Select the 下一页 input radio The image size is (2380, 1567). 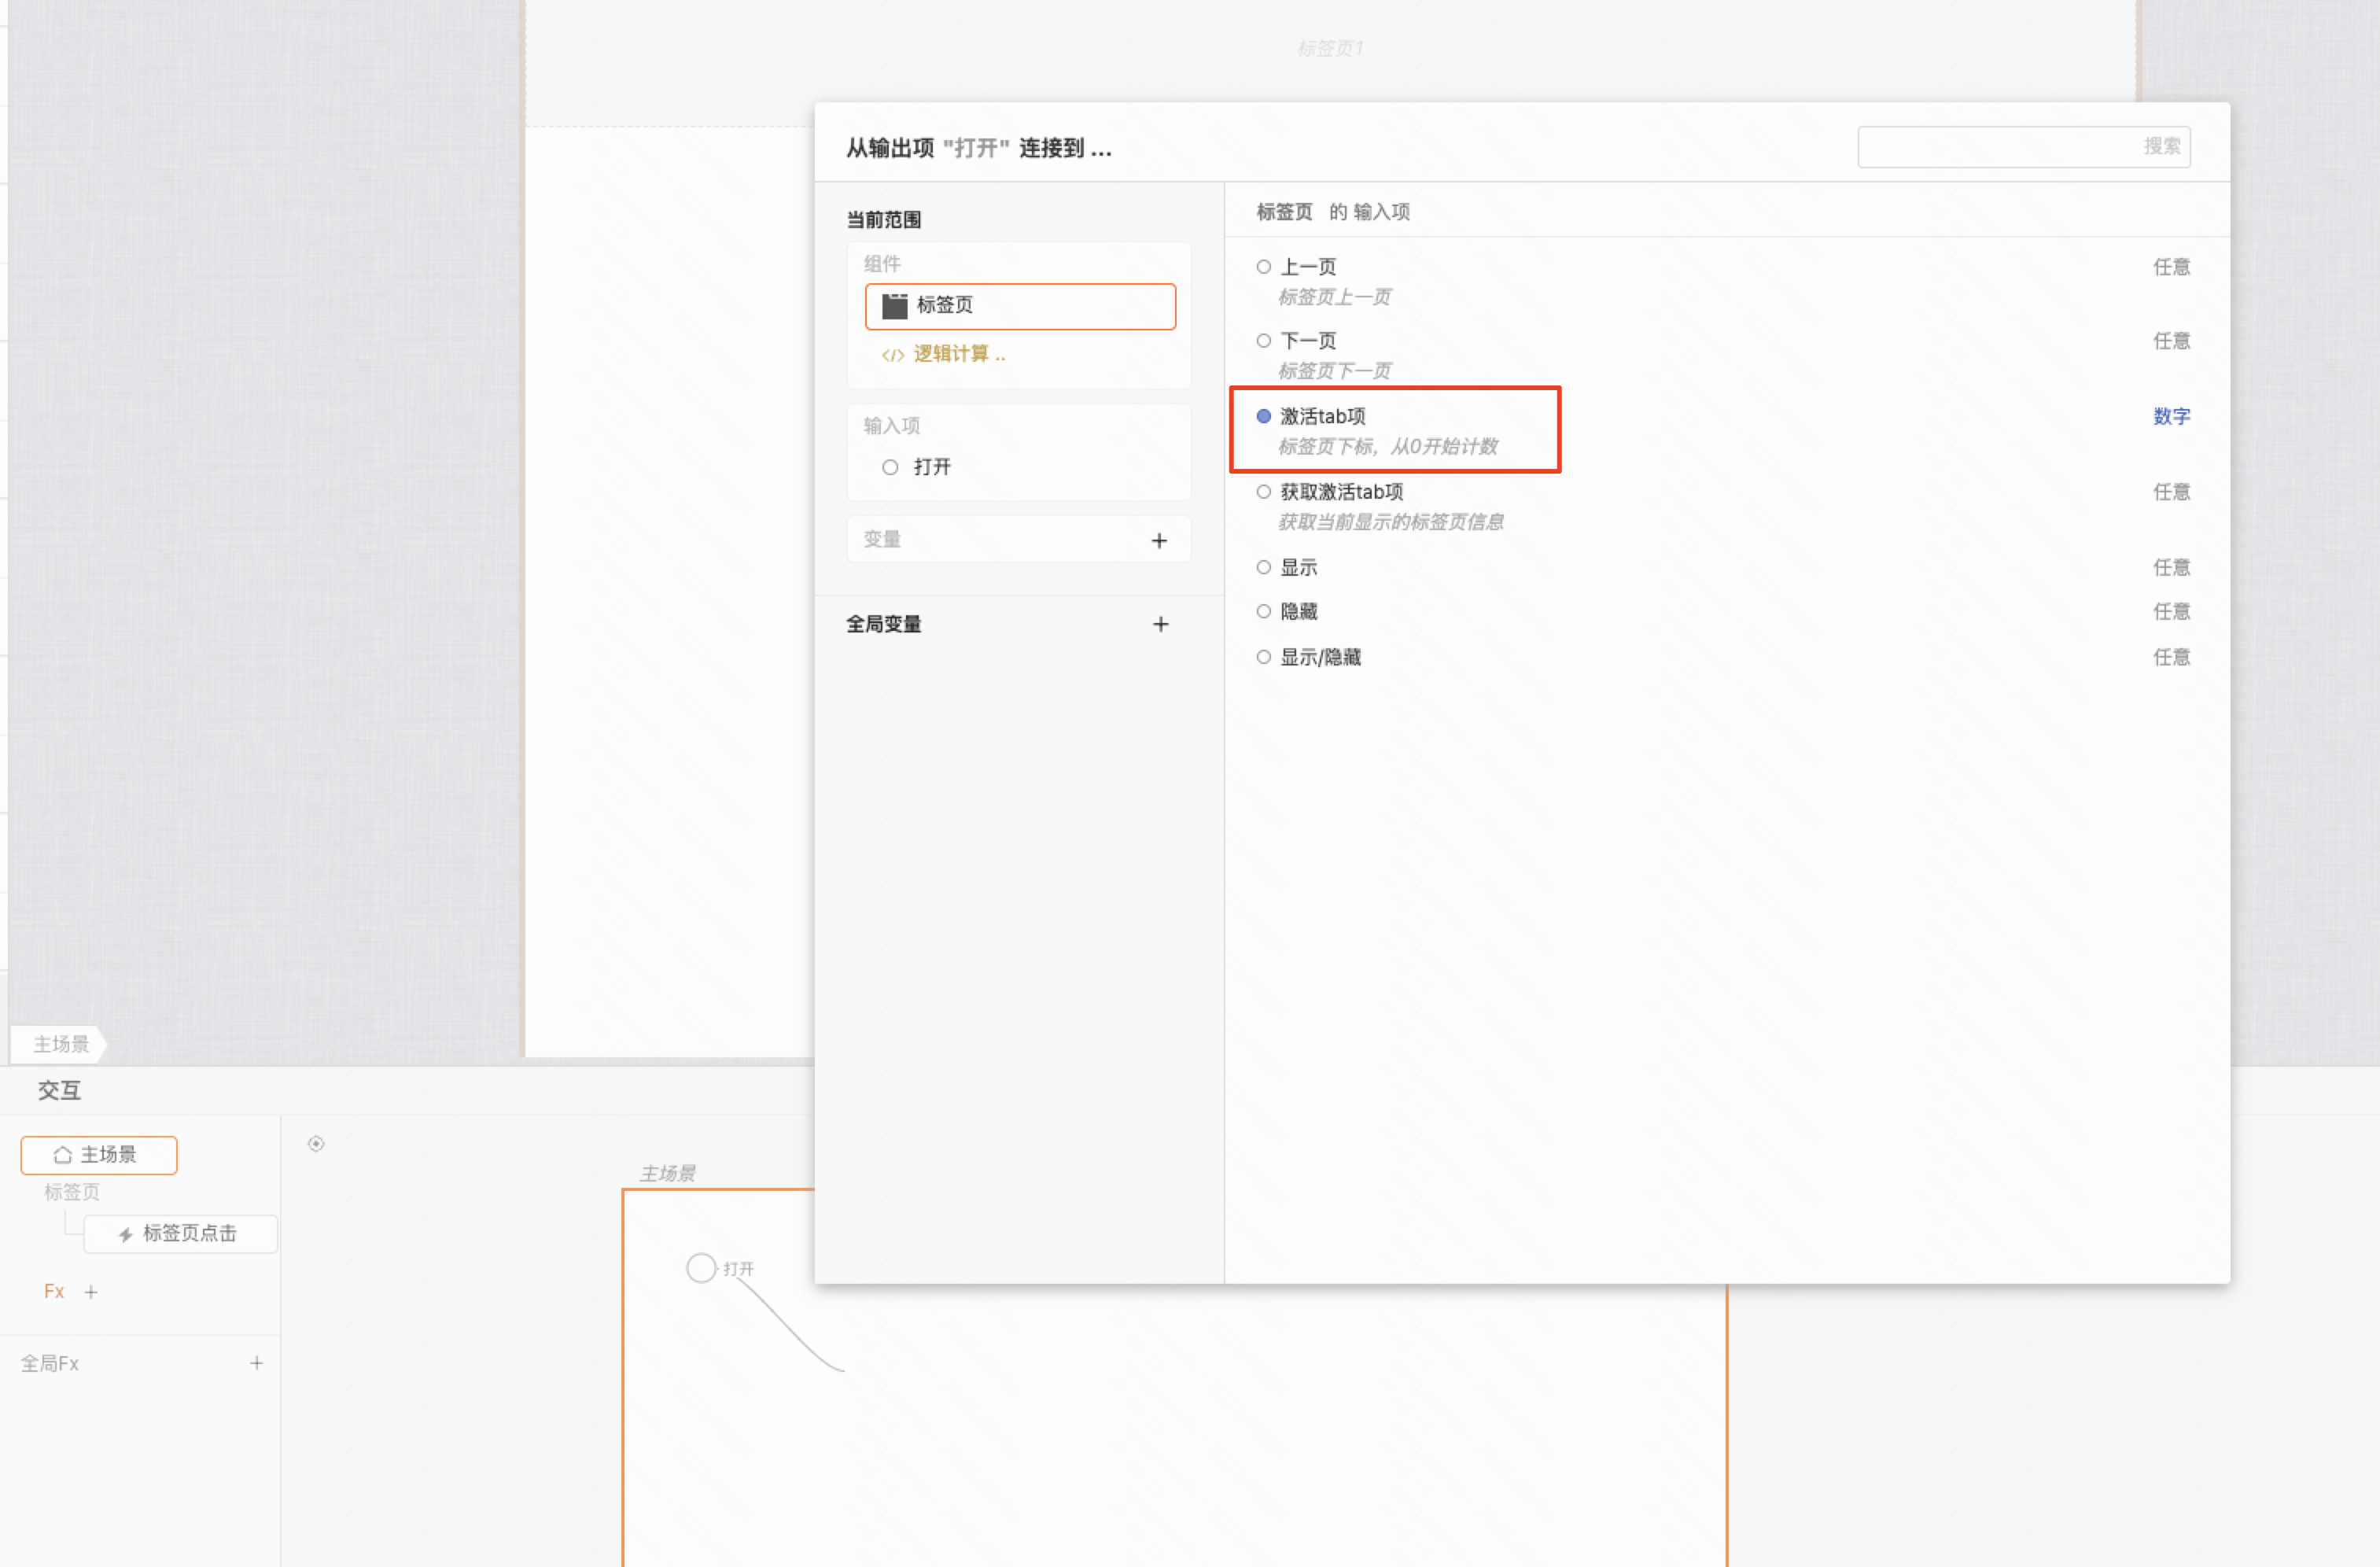[x=1264, y=341]
